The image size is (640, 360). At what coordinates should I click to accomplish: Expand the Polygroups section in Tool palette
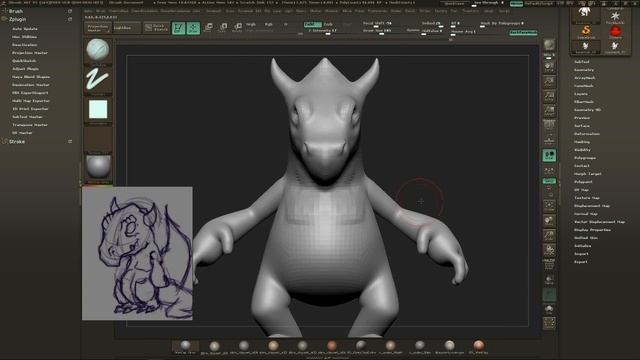click(585, 158)
